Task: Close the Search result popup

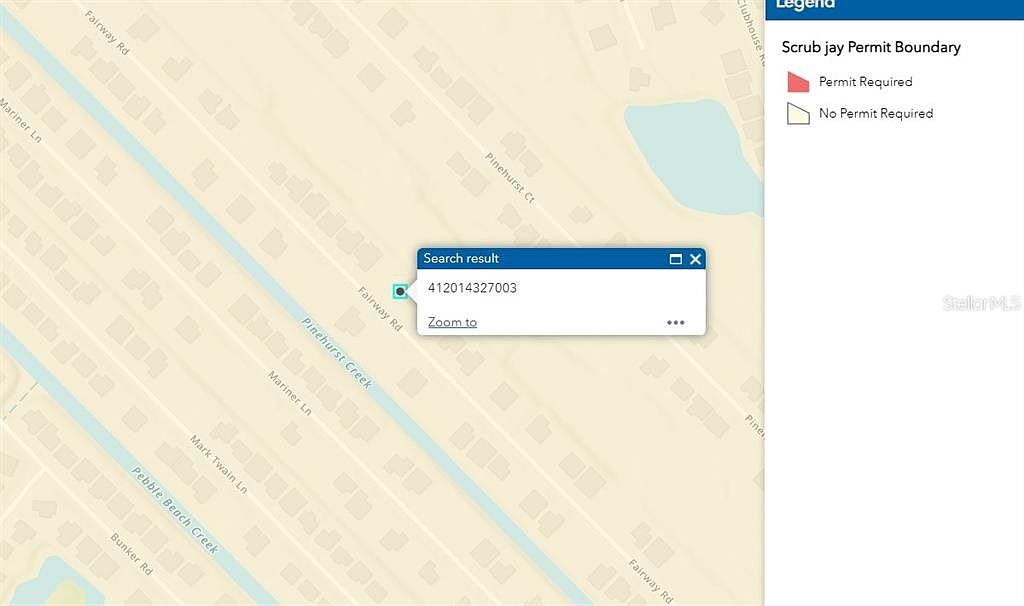Action: click(696, 259)
